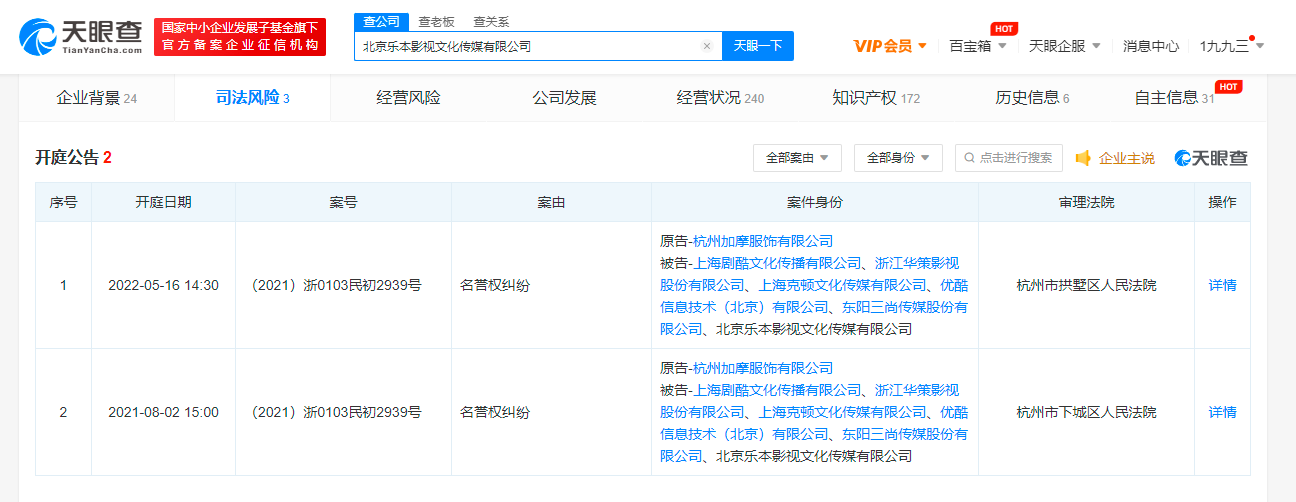Open 上海克顿文化传媒有限公司 link in row 1

coord(843,285)
